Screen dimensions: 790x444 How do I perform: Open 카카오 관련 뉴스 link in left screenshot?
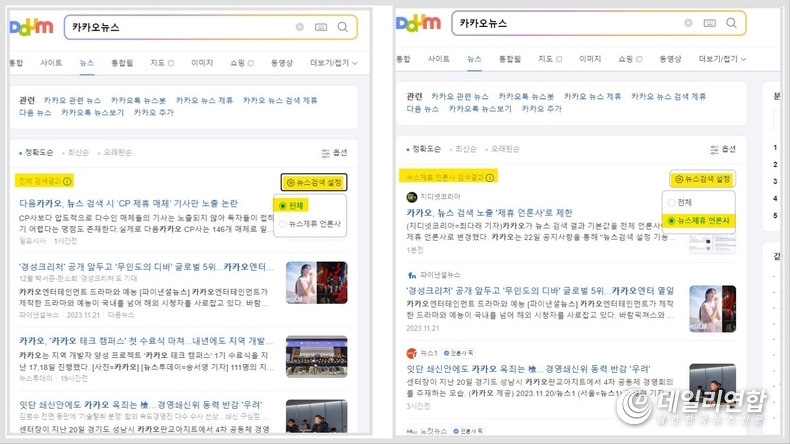[72, 100]
